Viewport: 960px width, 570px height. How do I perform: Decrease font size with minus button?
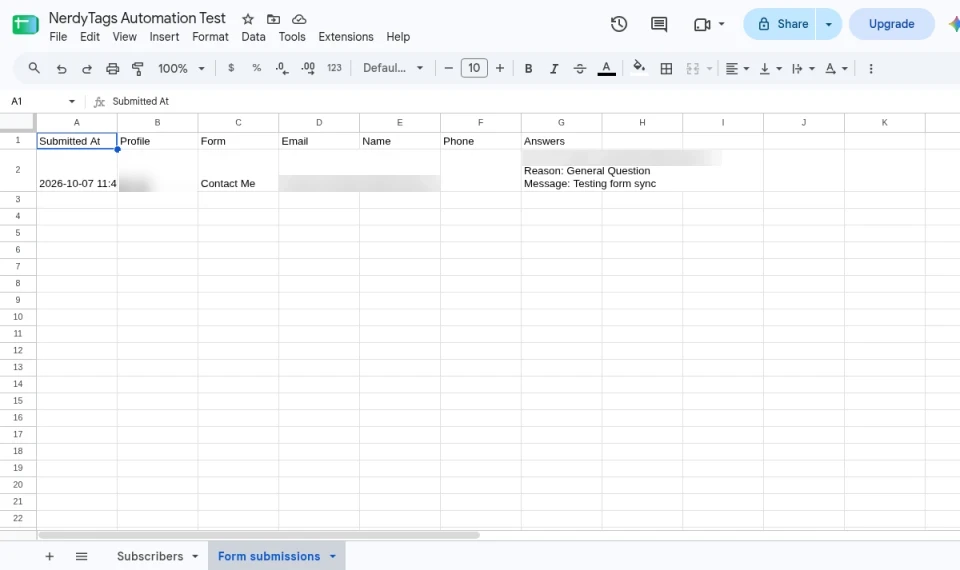coord(448,68)
